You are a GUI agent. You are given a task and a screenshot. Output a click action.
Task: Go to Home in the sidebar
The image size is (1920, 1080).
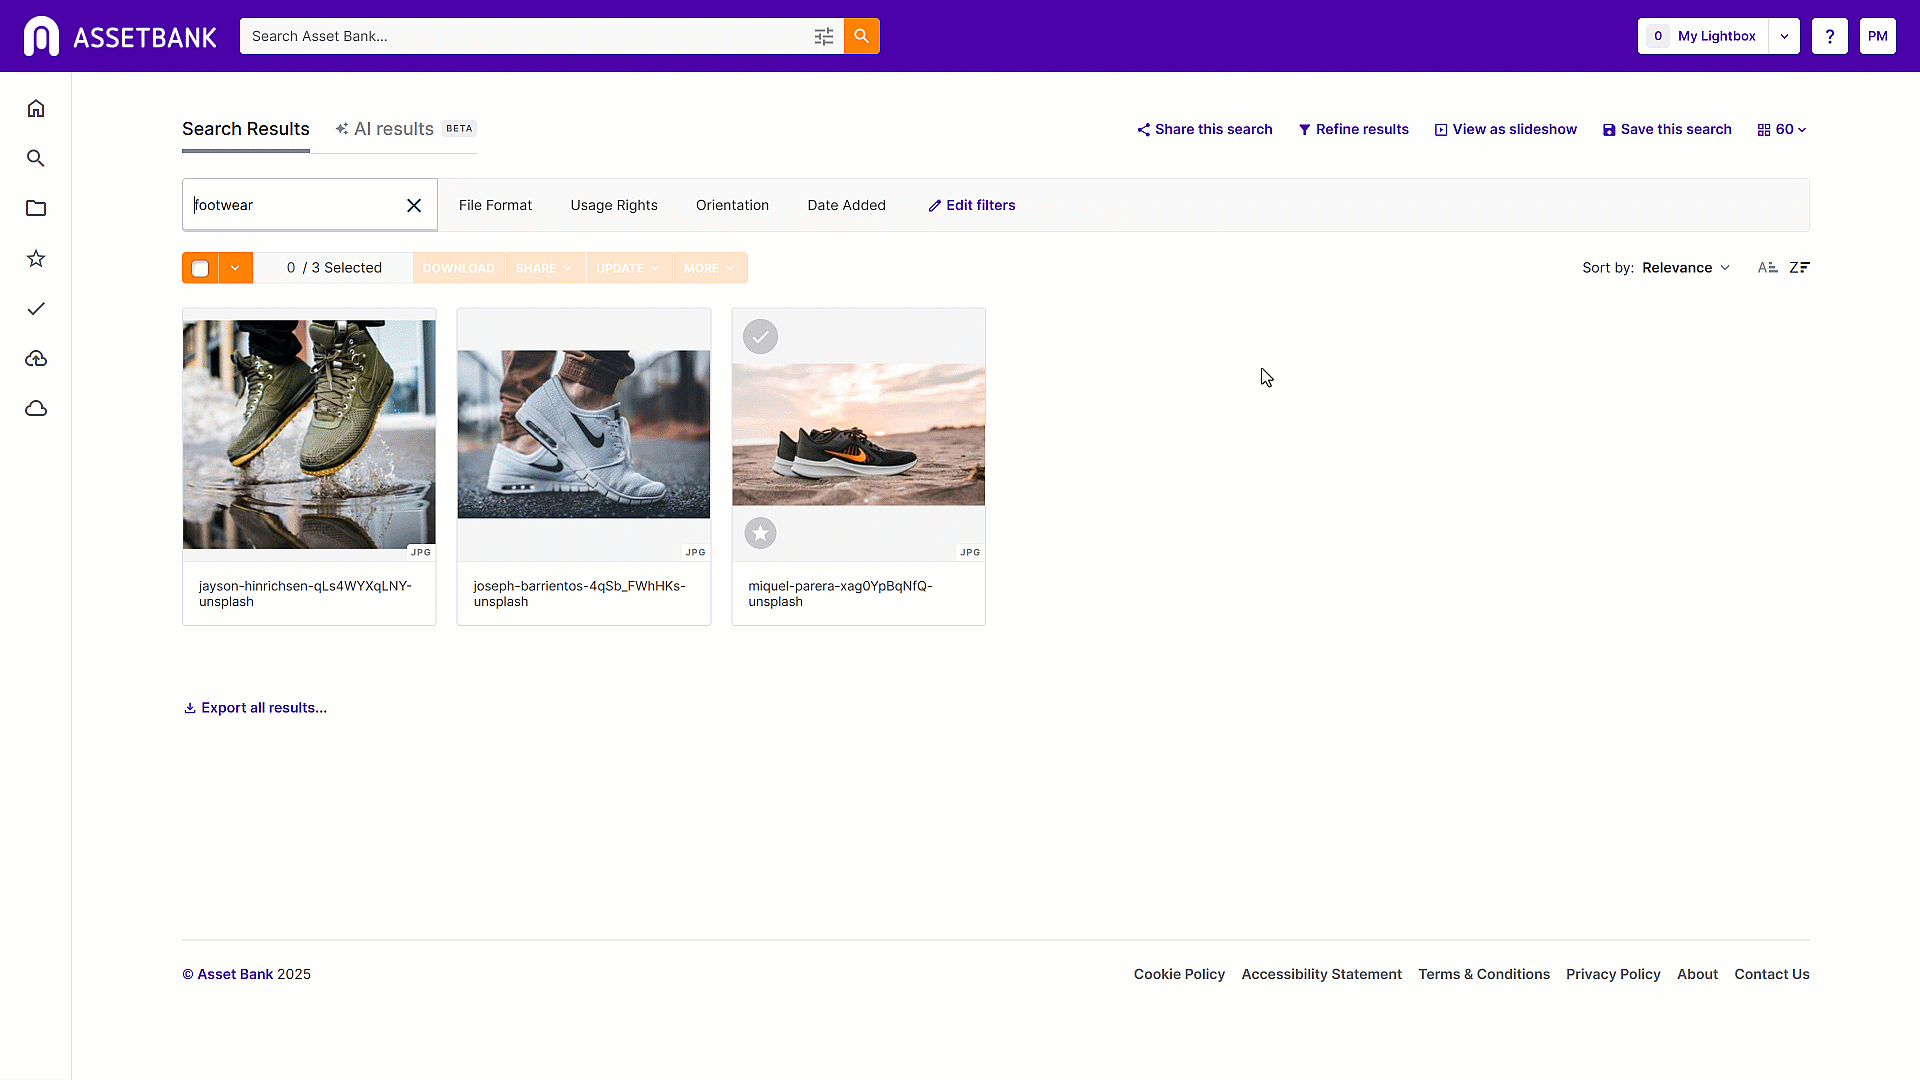pyautogui.click(x=36, y=108)
